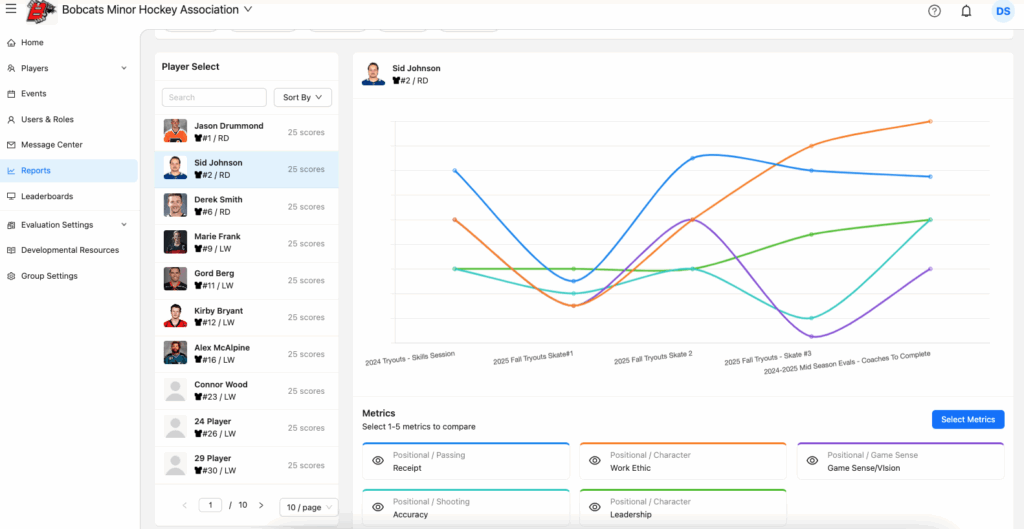
Task: Click the Leaderboards icon in sidebar
Action: 11,197
